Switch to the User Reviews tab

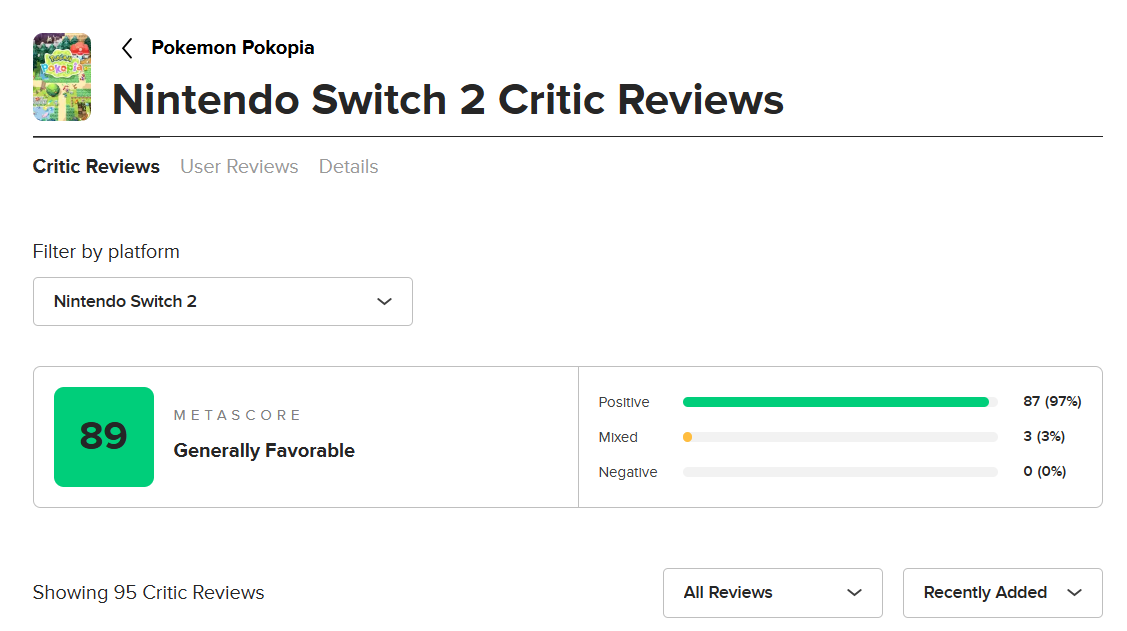pos(239,167)
